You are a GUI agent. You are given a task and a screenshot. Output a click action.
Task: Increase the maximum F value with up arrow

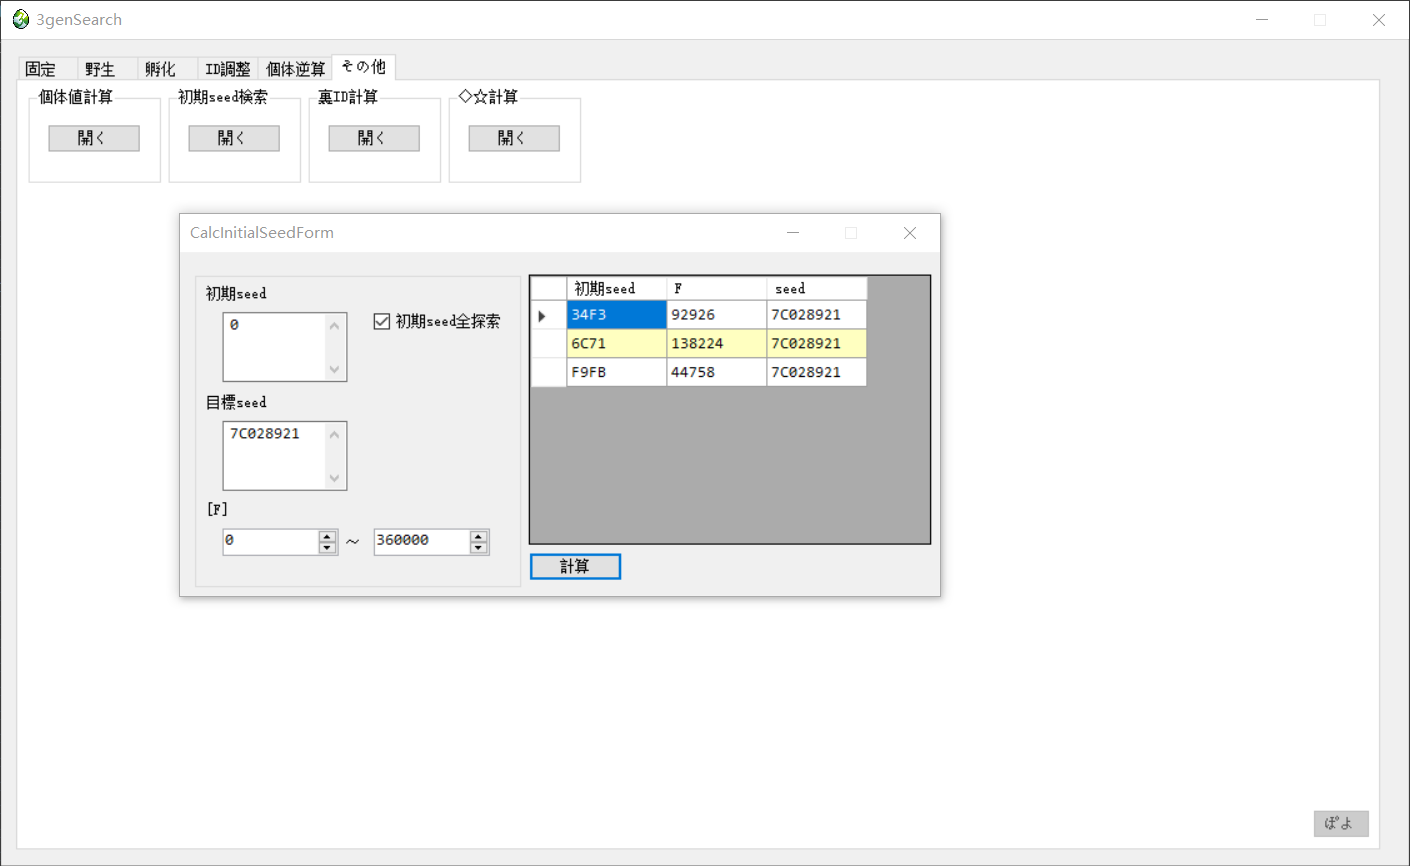click(479, 536)
